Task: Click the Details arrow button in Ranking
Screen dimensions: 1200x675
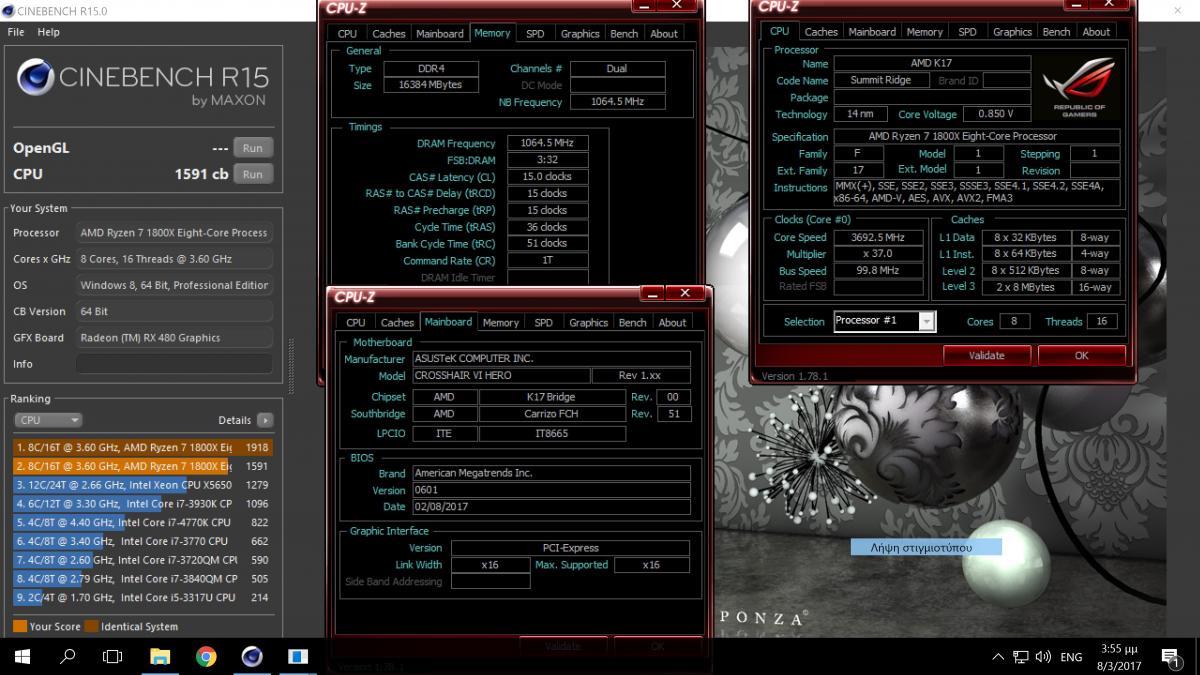Action: [264, 420]
